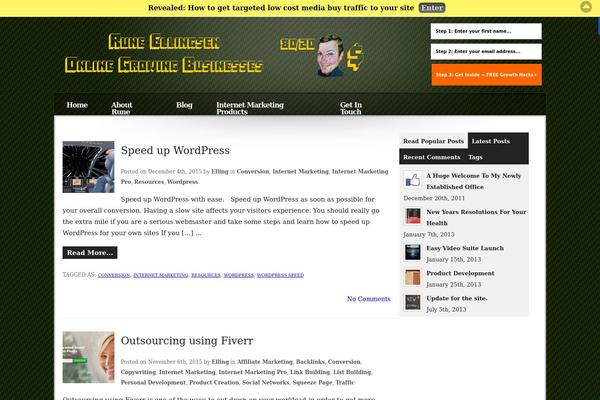The width and height of the screenshot is (600, 400).
Task: Open the Speed up WordPress post thumbnail
Action: 88,167
